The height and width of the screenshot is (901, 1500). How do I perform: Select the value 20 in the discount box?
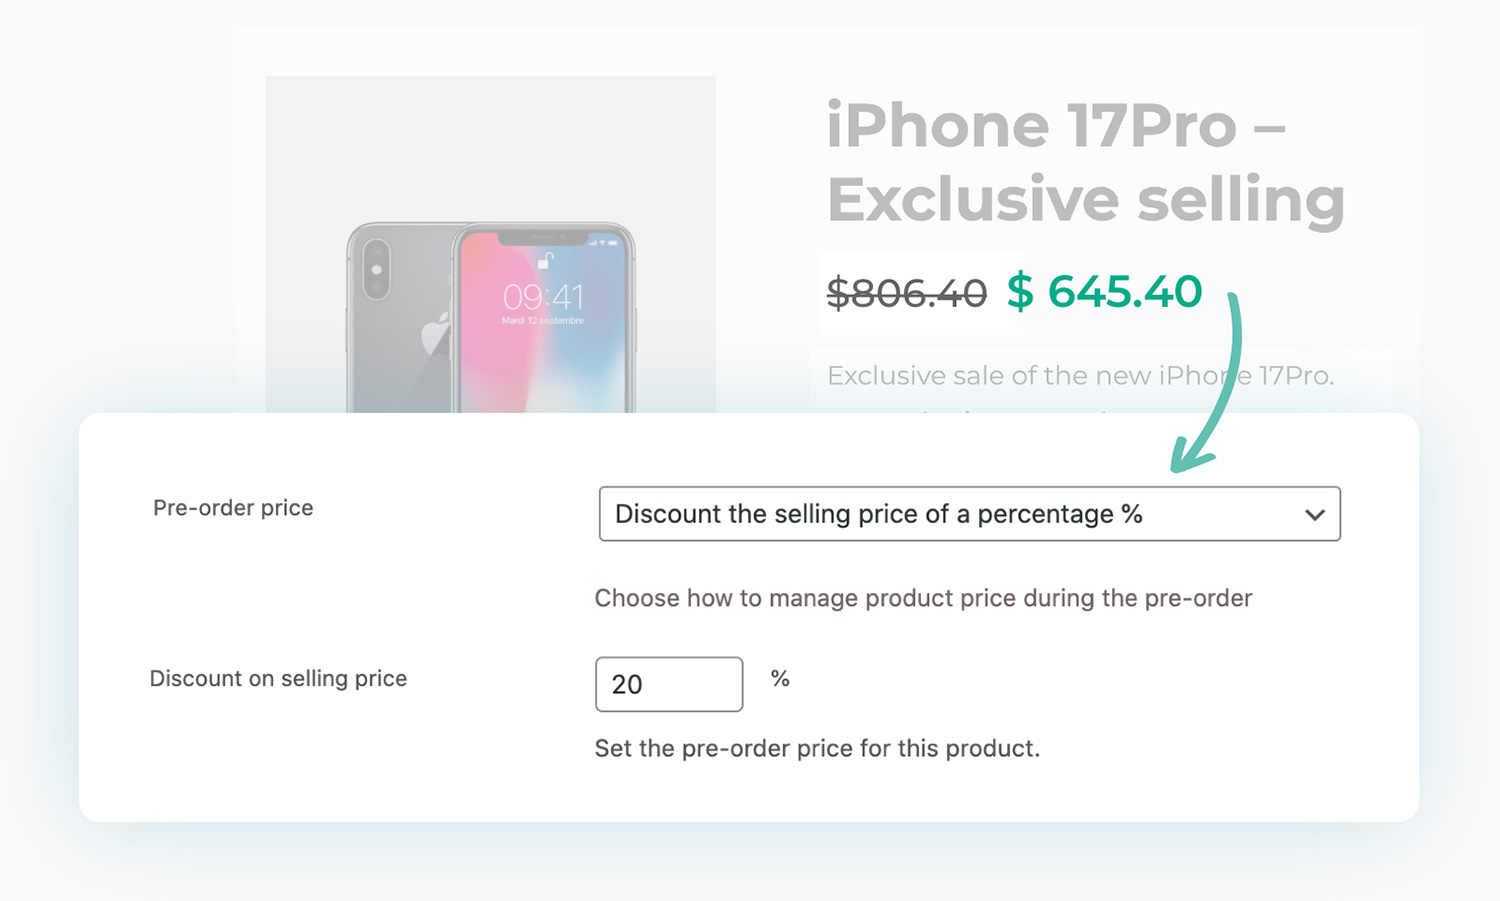tap(624, 684)
